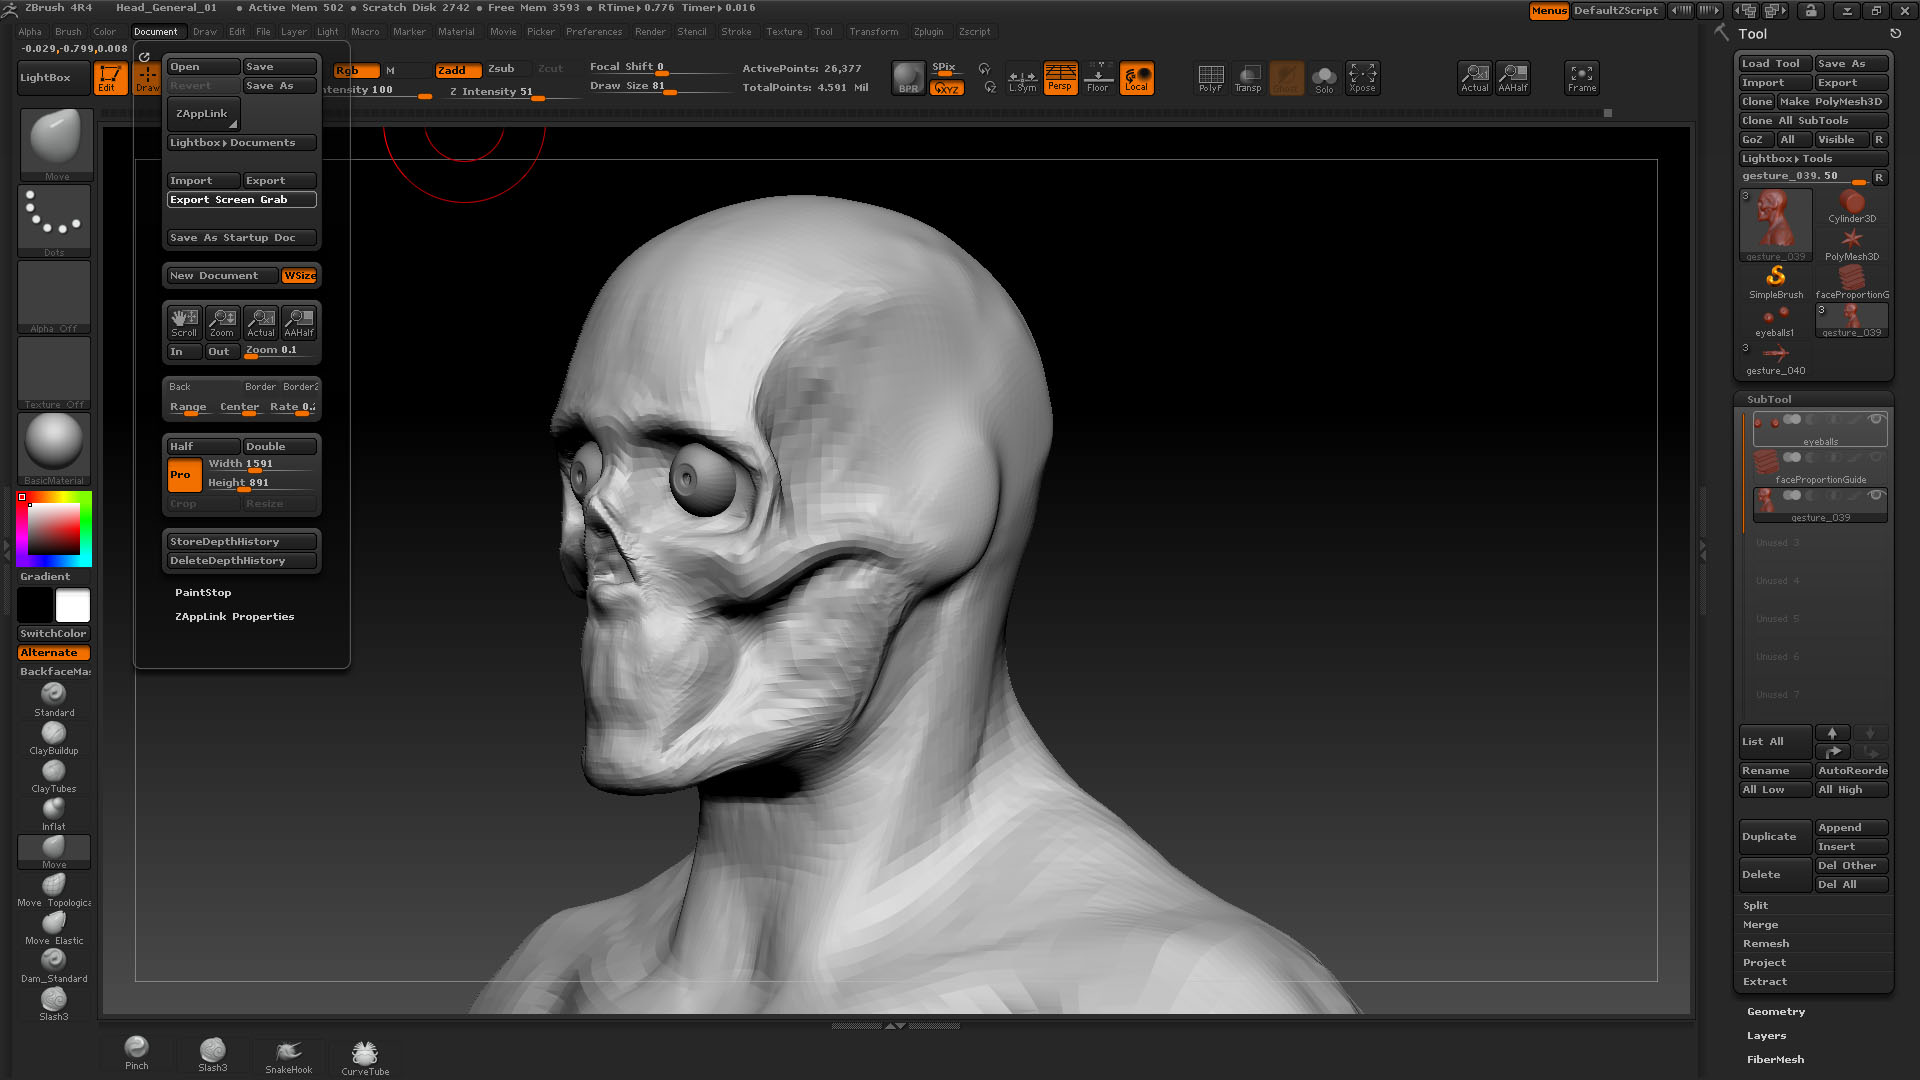Pick a color in the color picker square
The height and width of the screenshot is (1080, 1920).
tap(54, 529)
